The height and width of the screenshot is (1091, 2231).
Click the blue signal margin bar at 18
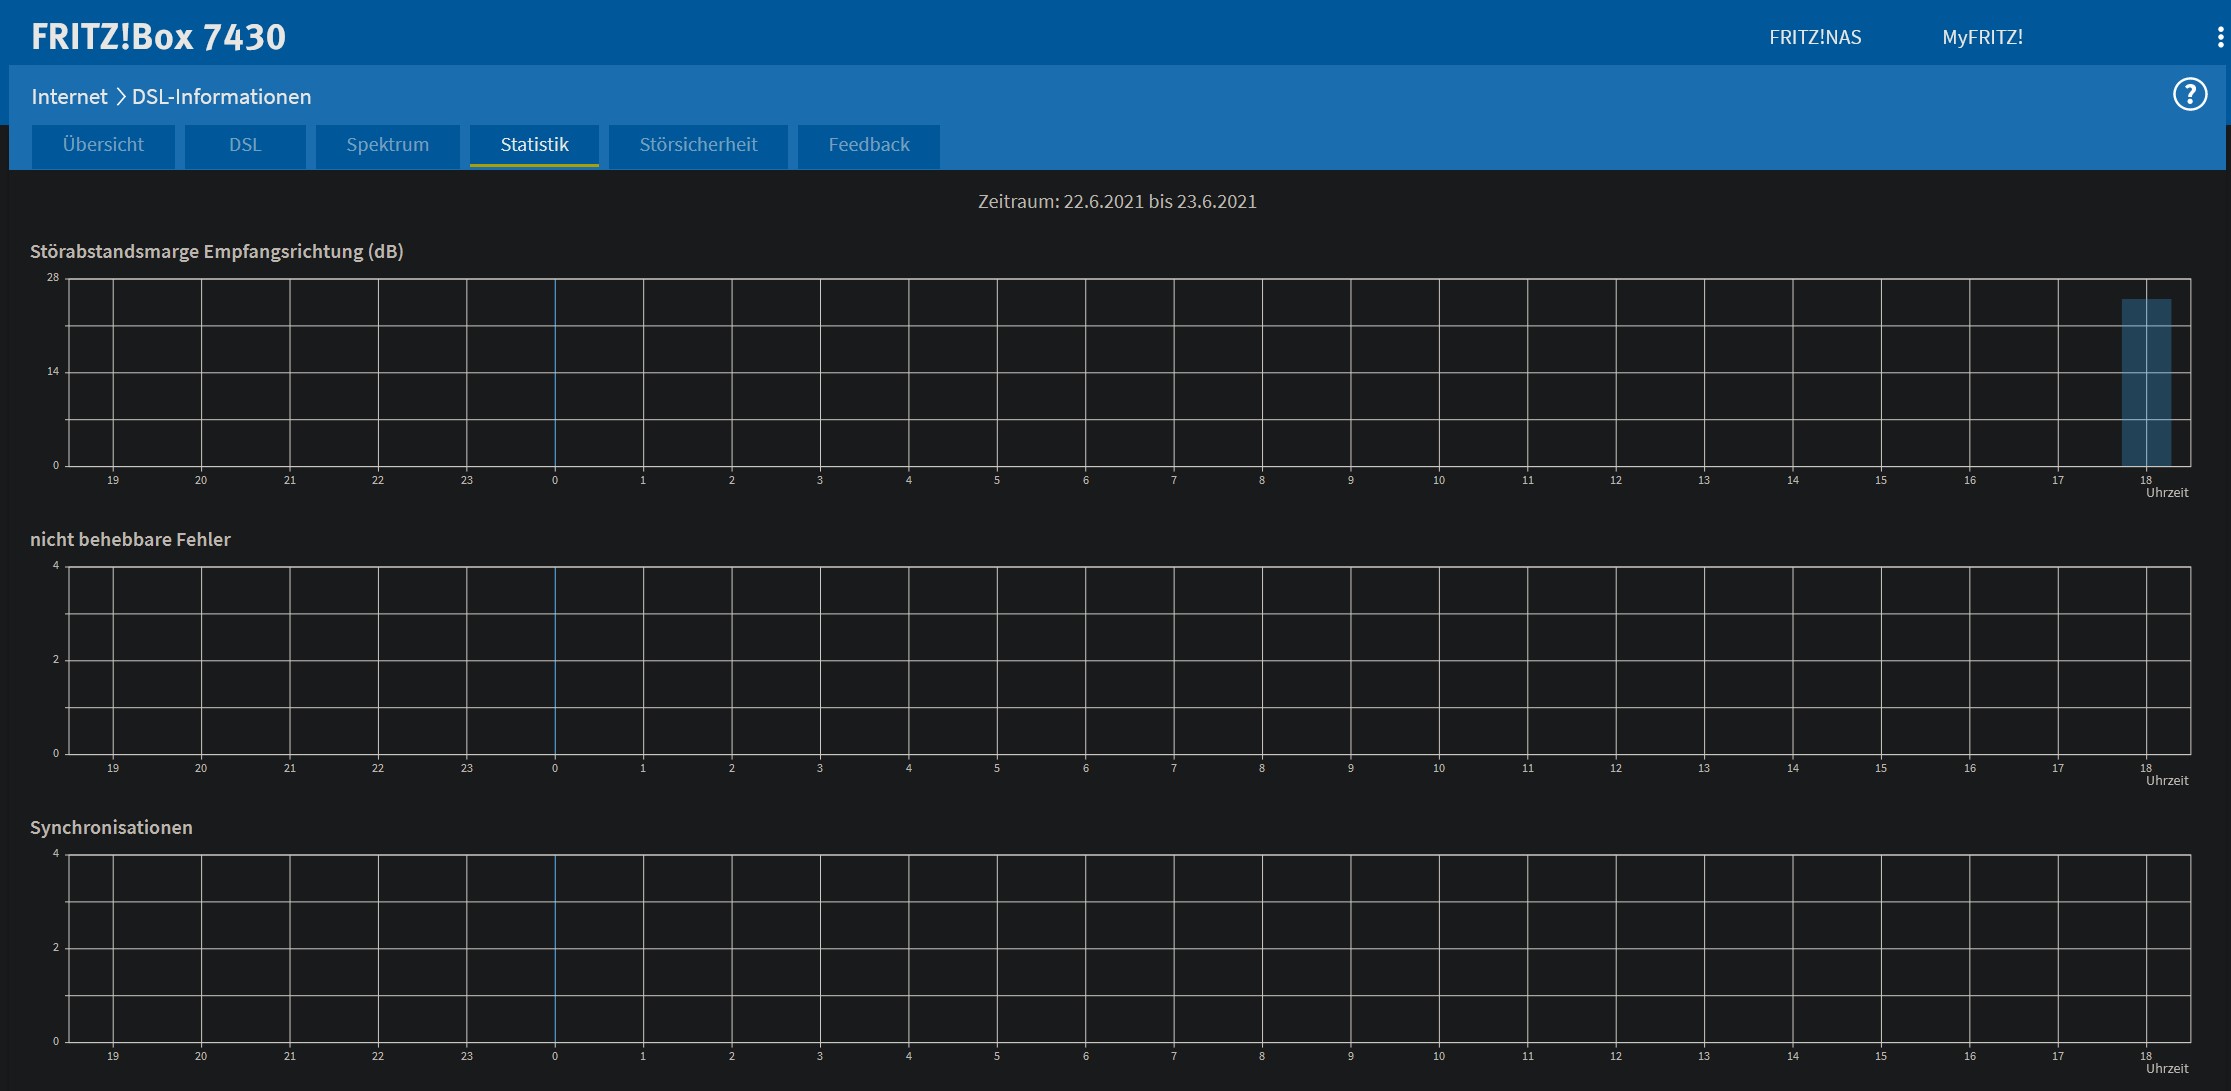click(2146, 383)
